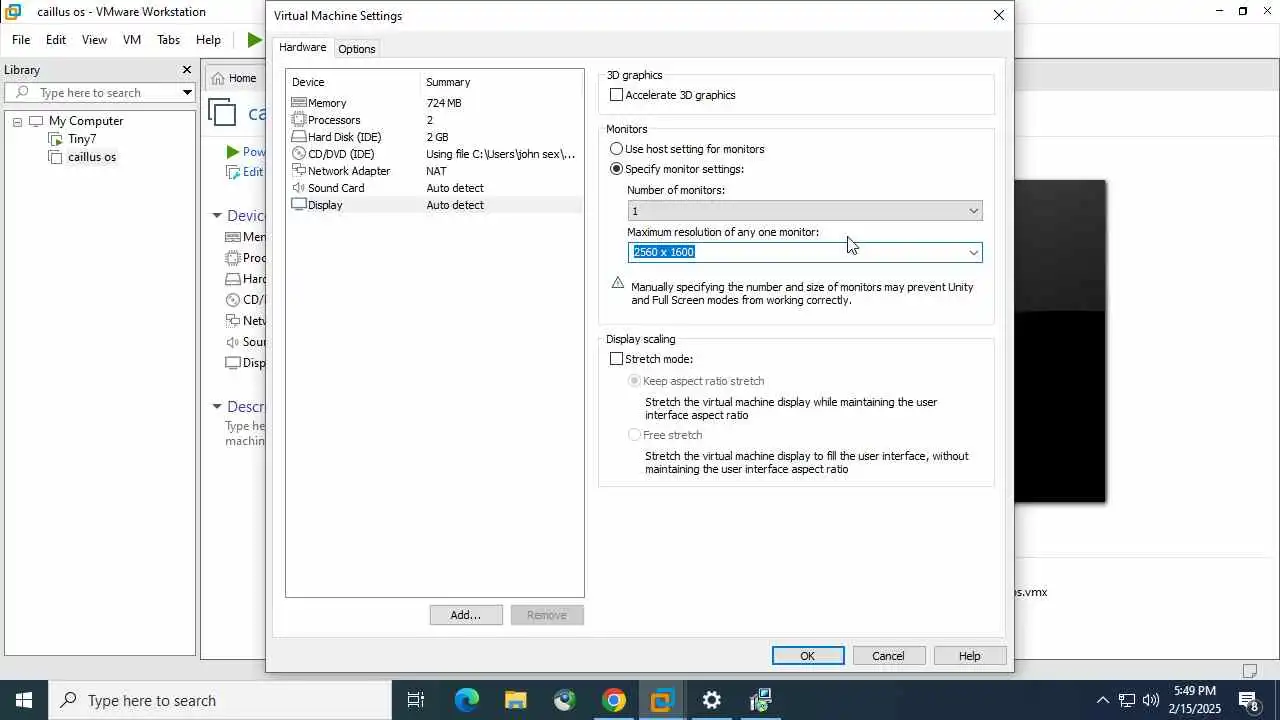The width and height of the screenshot is (1280, 720).
Task: Open the Tabs menu
Action: (x=168, y=40)
